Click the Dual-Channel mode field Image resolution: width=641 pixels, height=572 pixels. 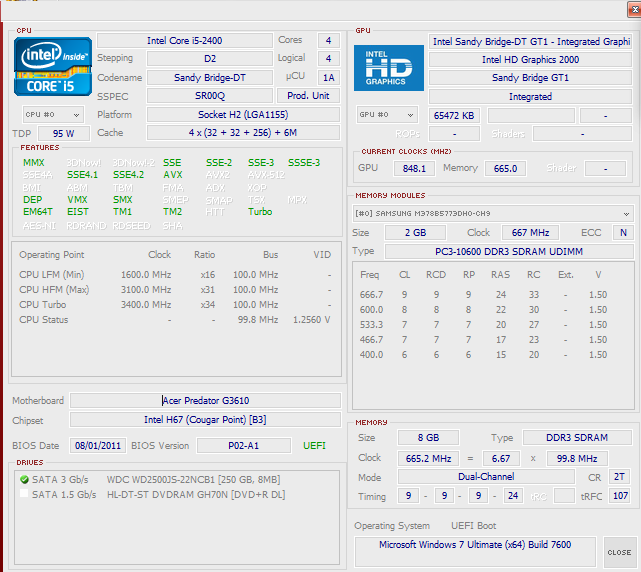point(486,476)
